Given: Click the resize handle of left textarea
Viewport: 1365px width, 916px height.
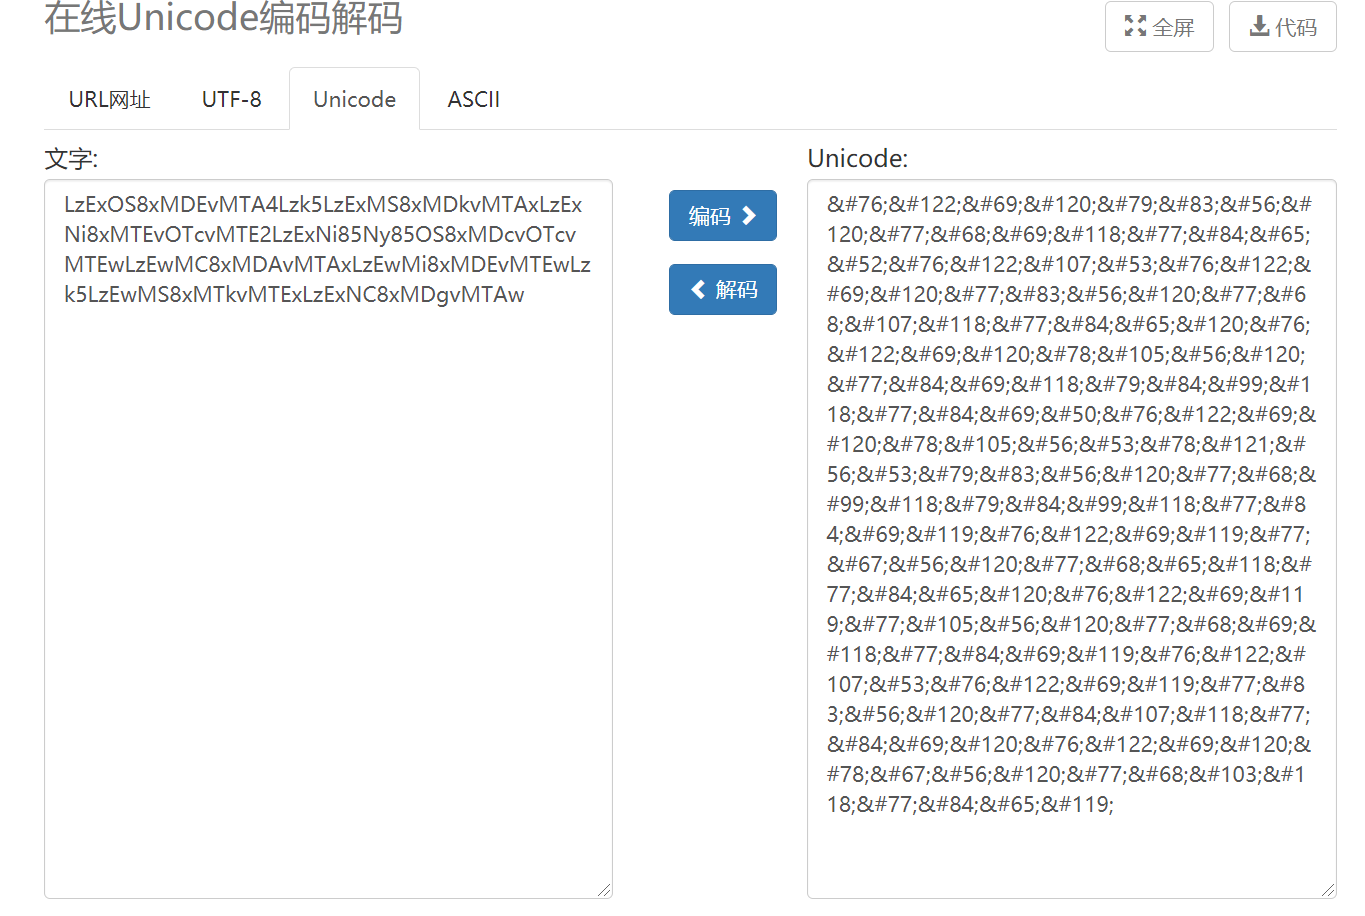Looking at the screenshot, I should 606,888.
